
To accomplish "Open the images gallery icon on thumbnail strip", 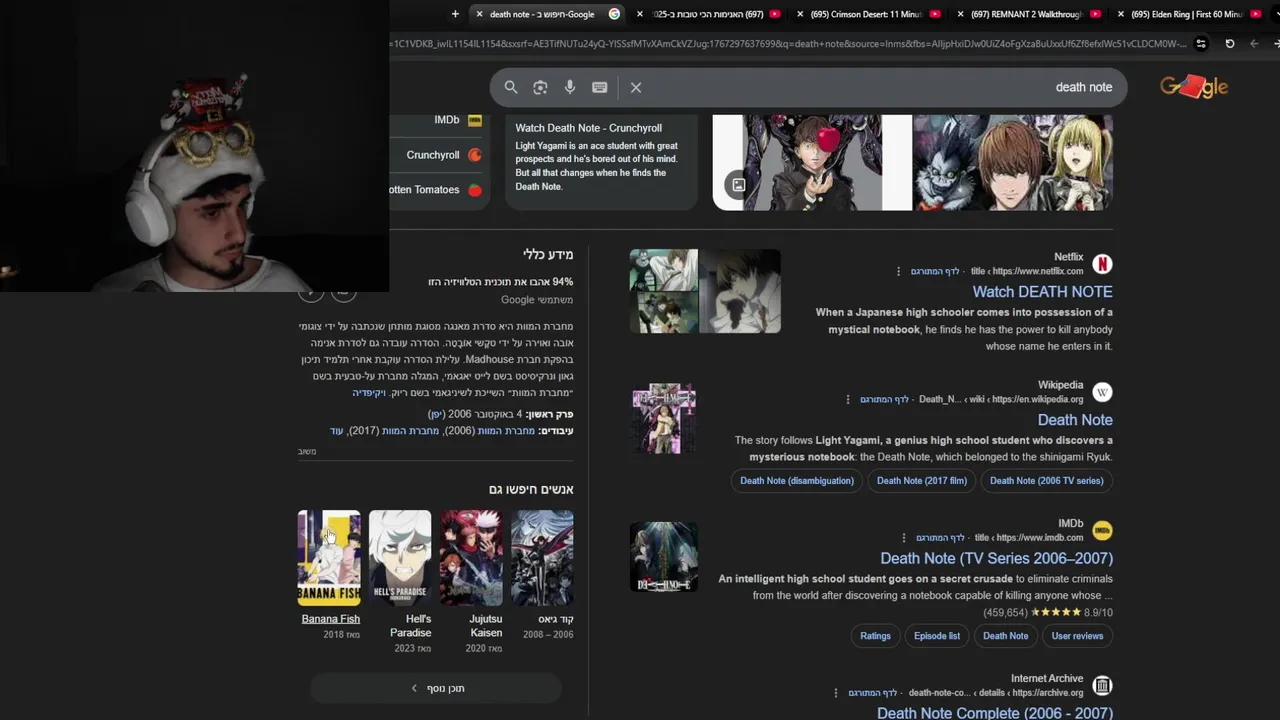I will [x=738, y=185].
